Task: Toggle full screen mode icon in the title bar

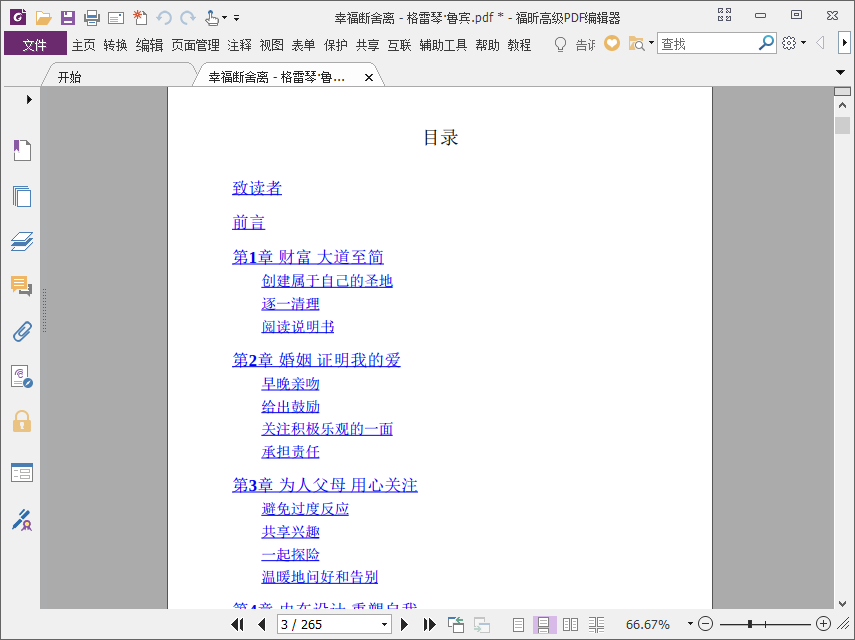Action: tap(724, 15)
